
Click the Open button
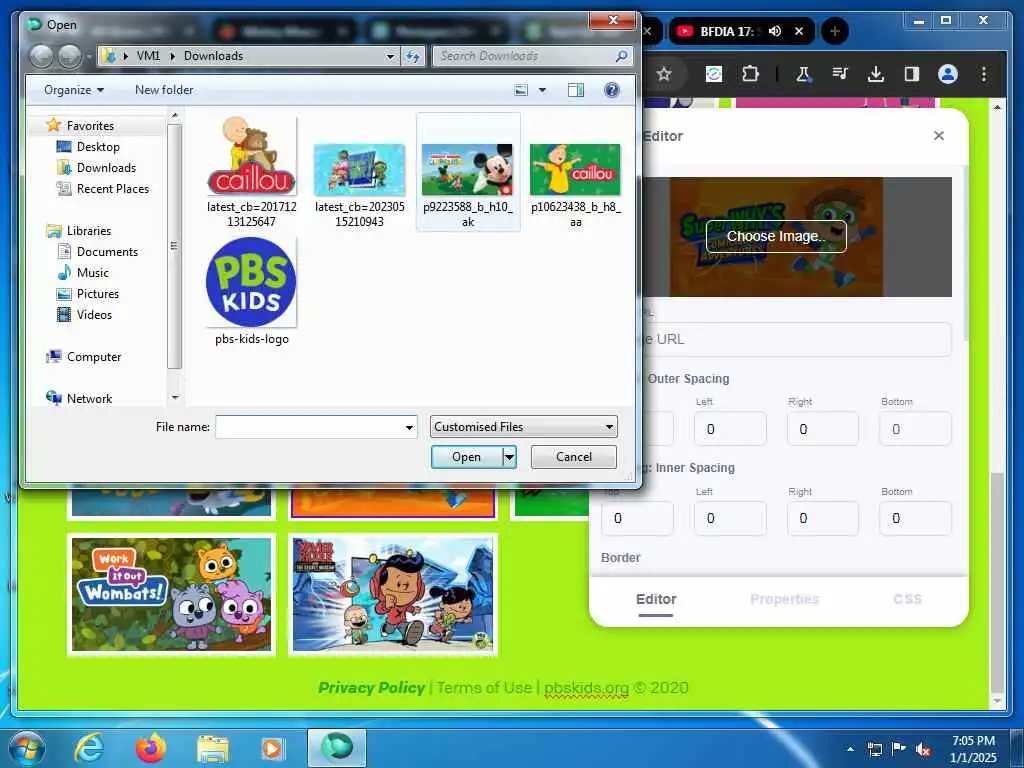(466, 457)
